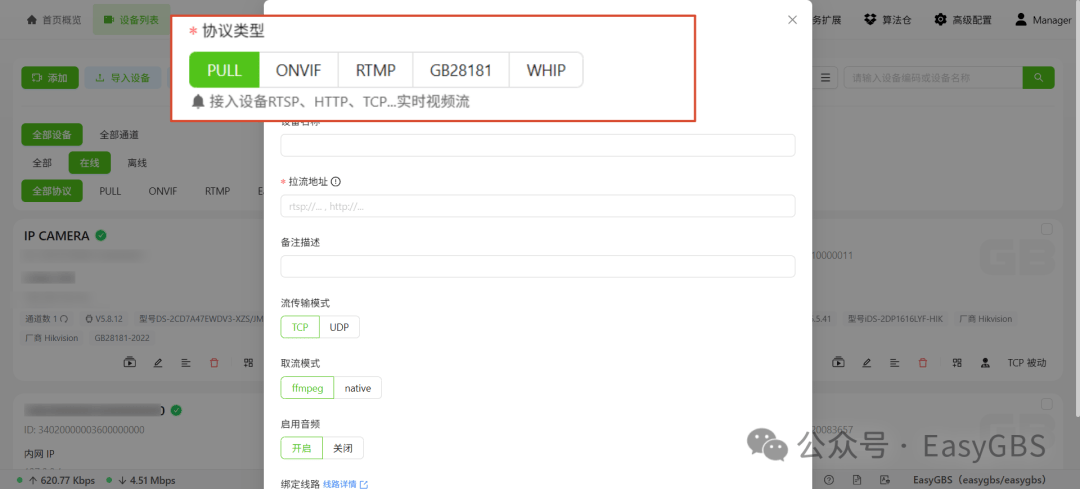Select 关闭 to disable audio
Image resolution: width=1080 pixels, height=489 pixels.
coord(342,448)
